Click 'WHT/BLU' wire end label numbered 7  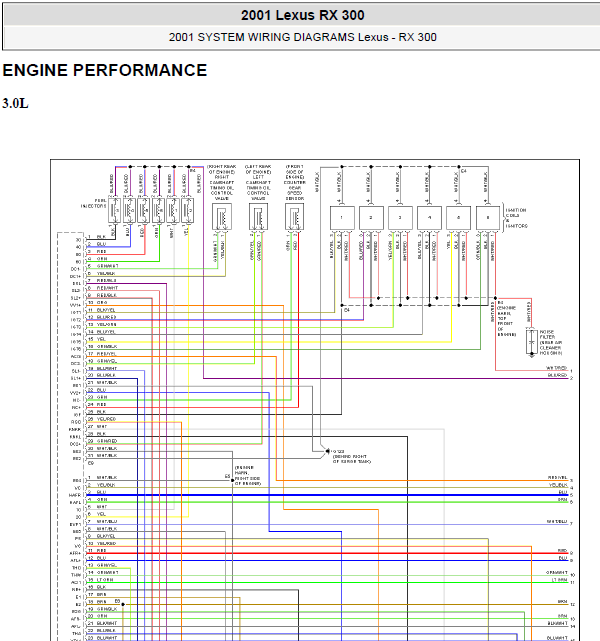(557, 521)
